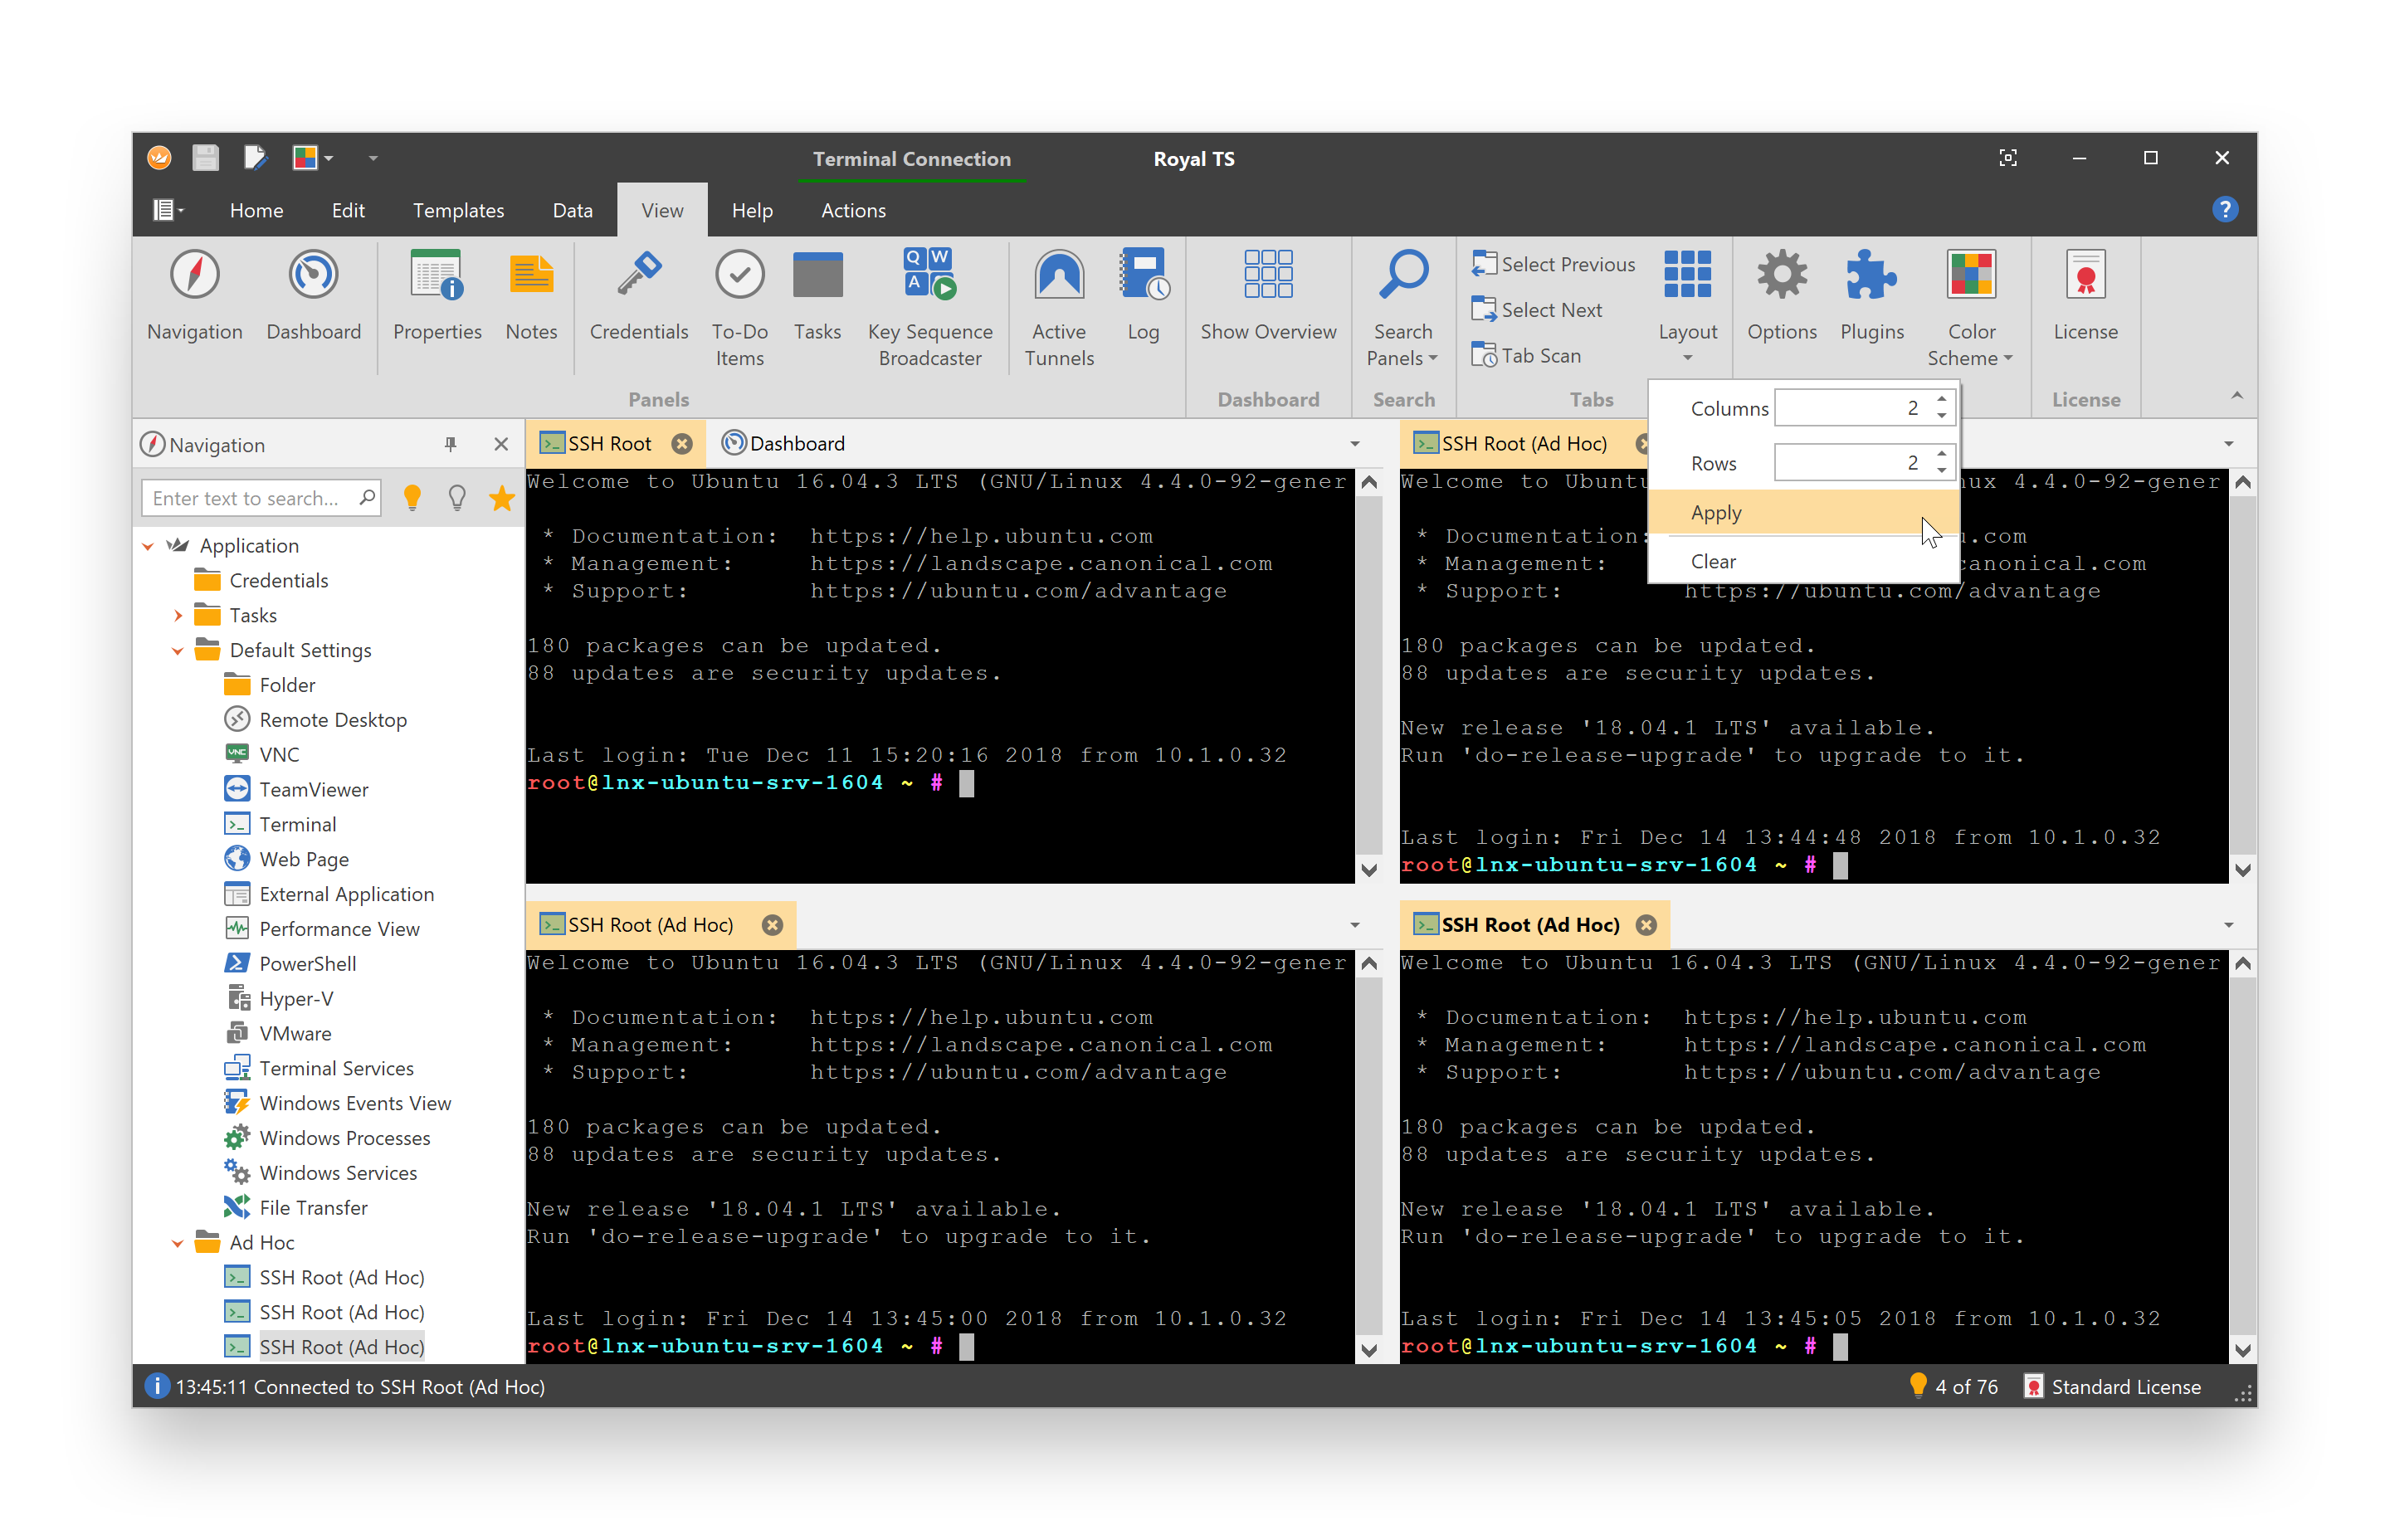Open tab list dropdown of top-left pane
The height and width of the screenshot is (1540, 2390).
point(1355,444)
